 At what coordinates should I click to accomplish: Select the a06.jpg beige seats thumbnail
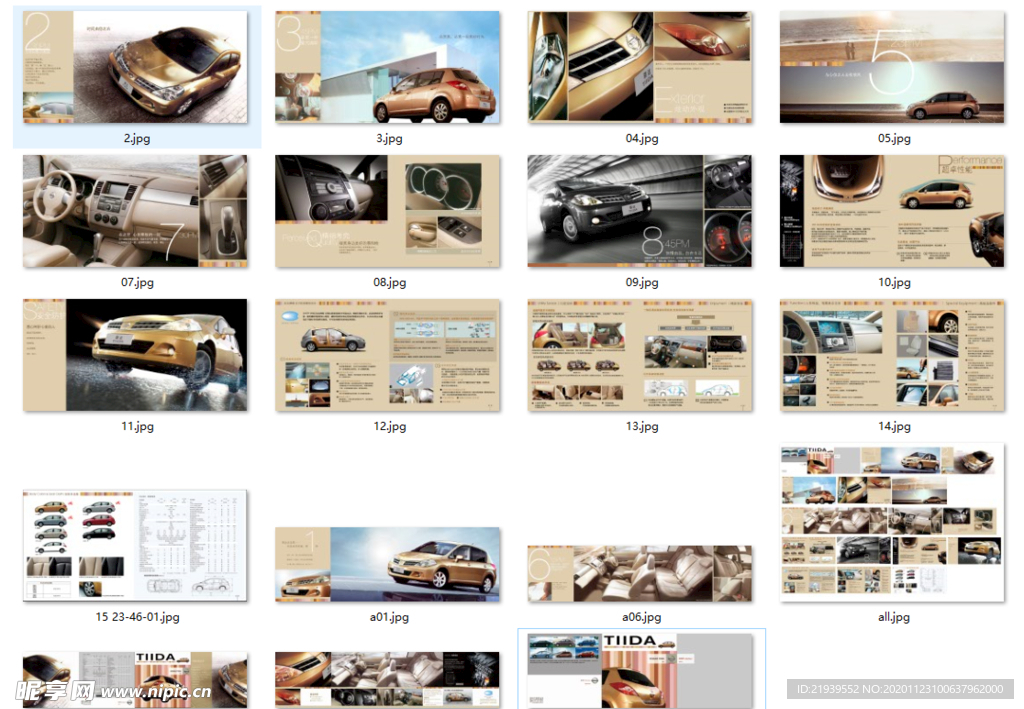[640, 573]
